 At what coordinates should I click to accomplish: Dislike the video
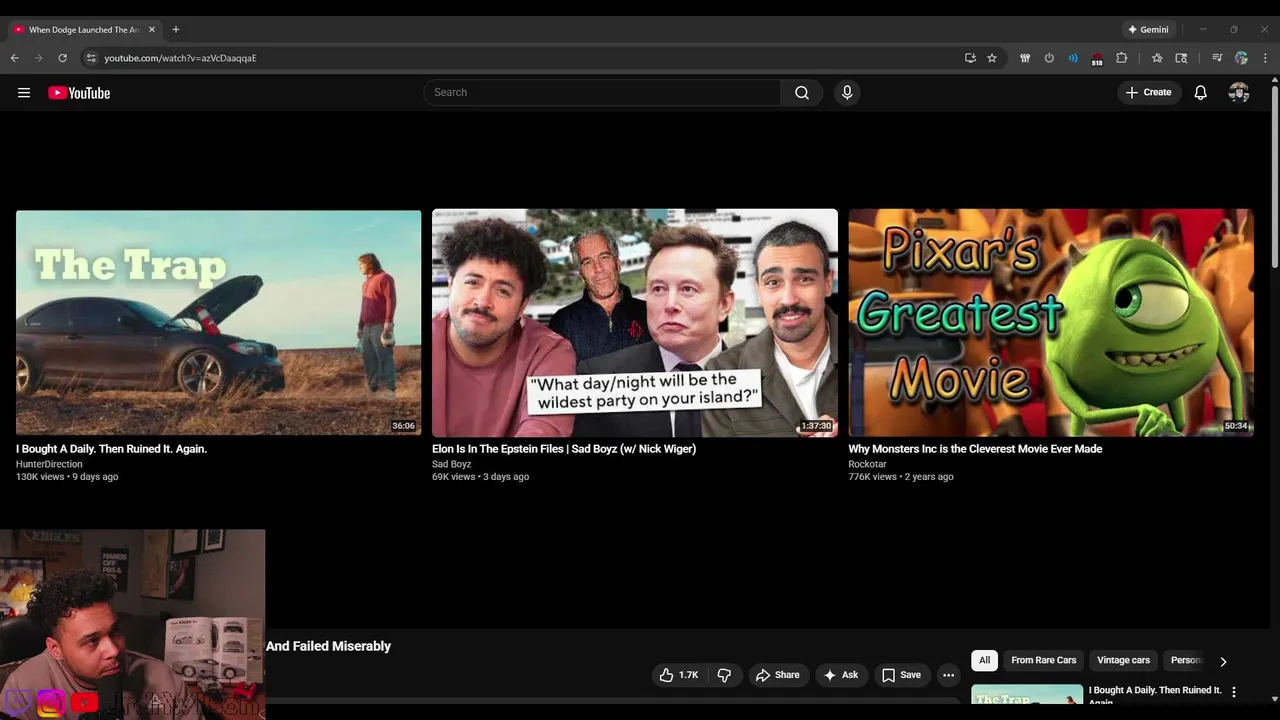(724, 675)
